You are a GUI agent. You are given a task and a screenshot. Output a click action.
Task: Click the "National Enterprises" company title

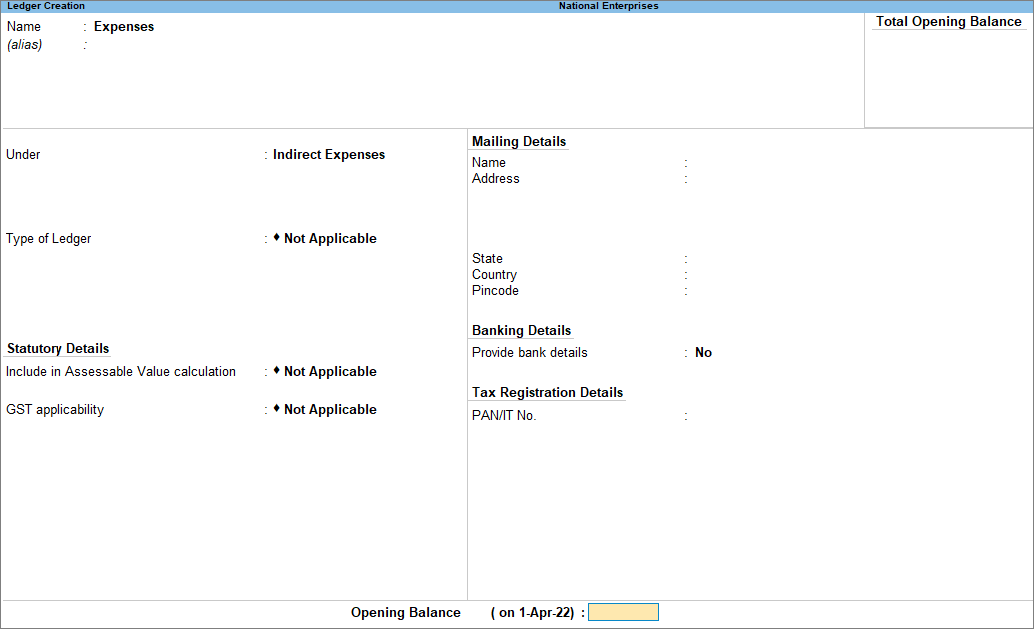coord(609,6)
